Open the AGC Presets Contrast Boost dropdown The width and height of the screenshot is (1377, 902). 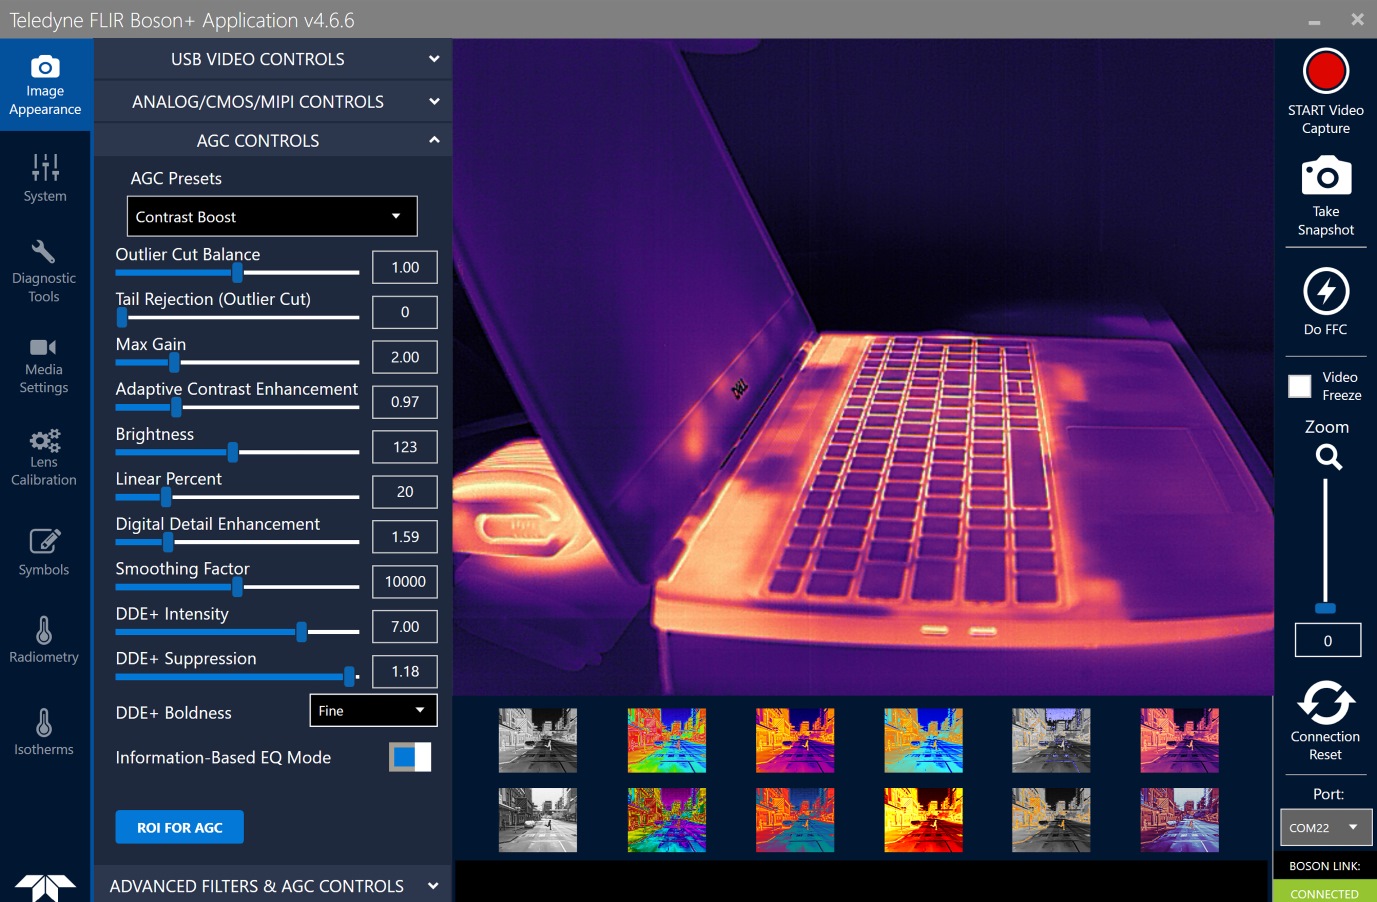[272, 216]
